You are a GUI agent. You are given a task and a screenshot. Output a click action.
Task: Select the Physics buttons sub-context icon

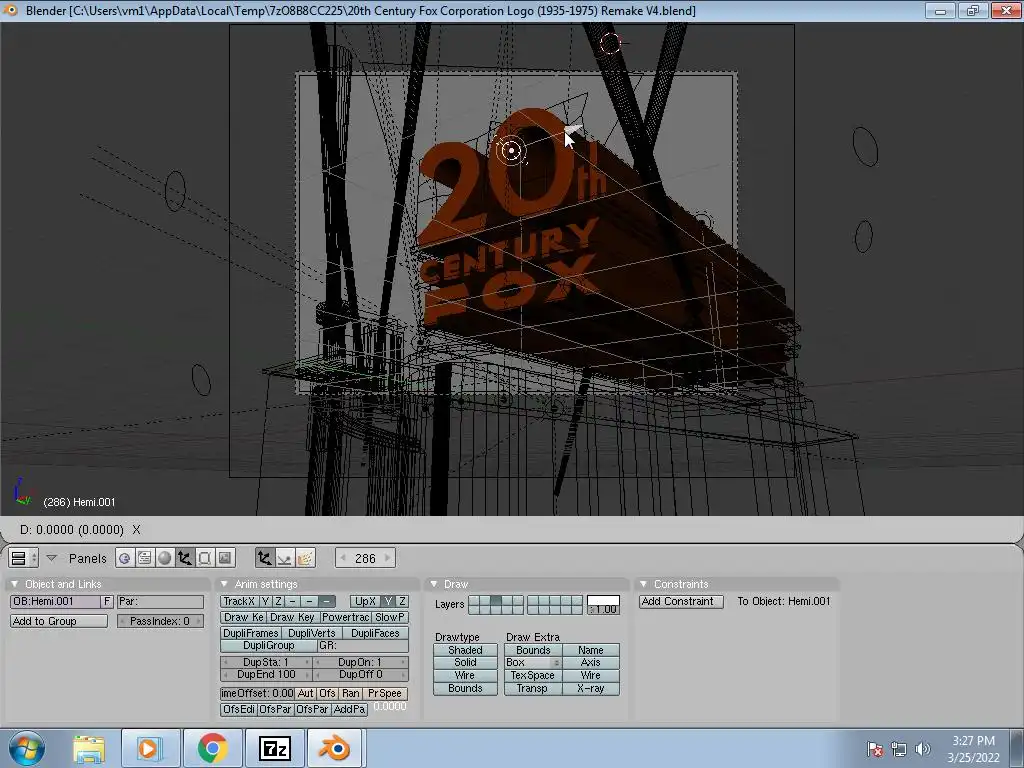click(285, 558)
